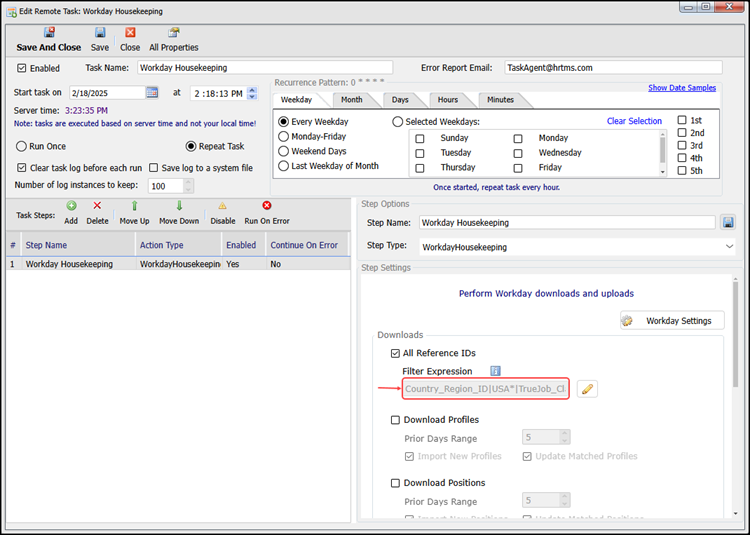Screen dimensions: 750x535
Task: Choose the Selected Weekdays radio button
Action: coord(397,122)
